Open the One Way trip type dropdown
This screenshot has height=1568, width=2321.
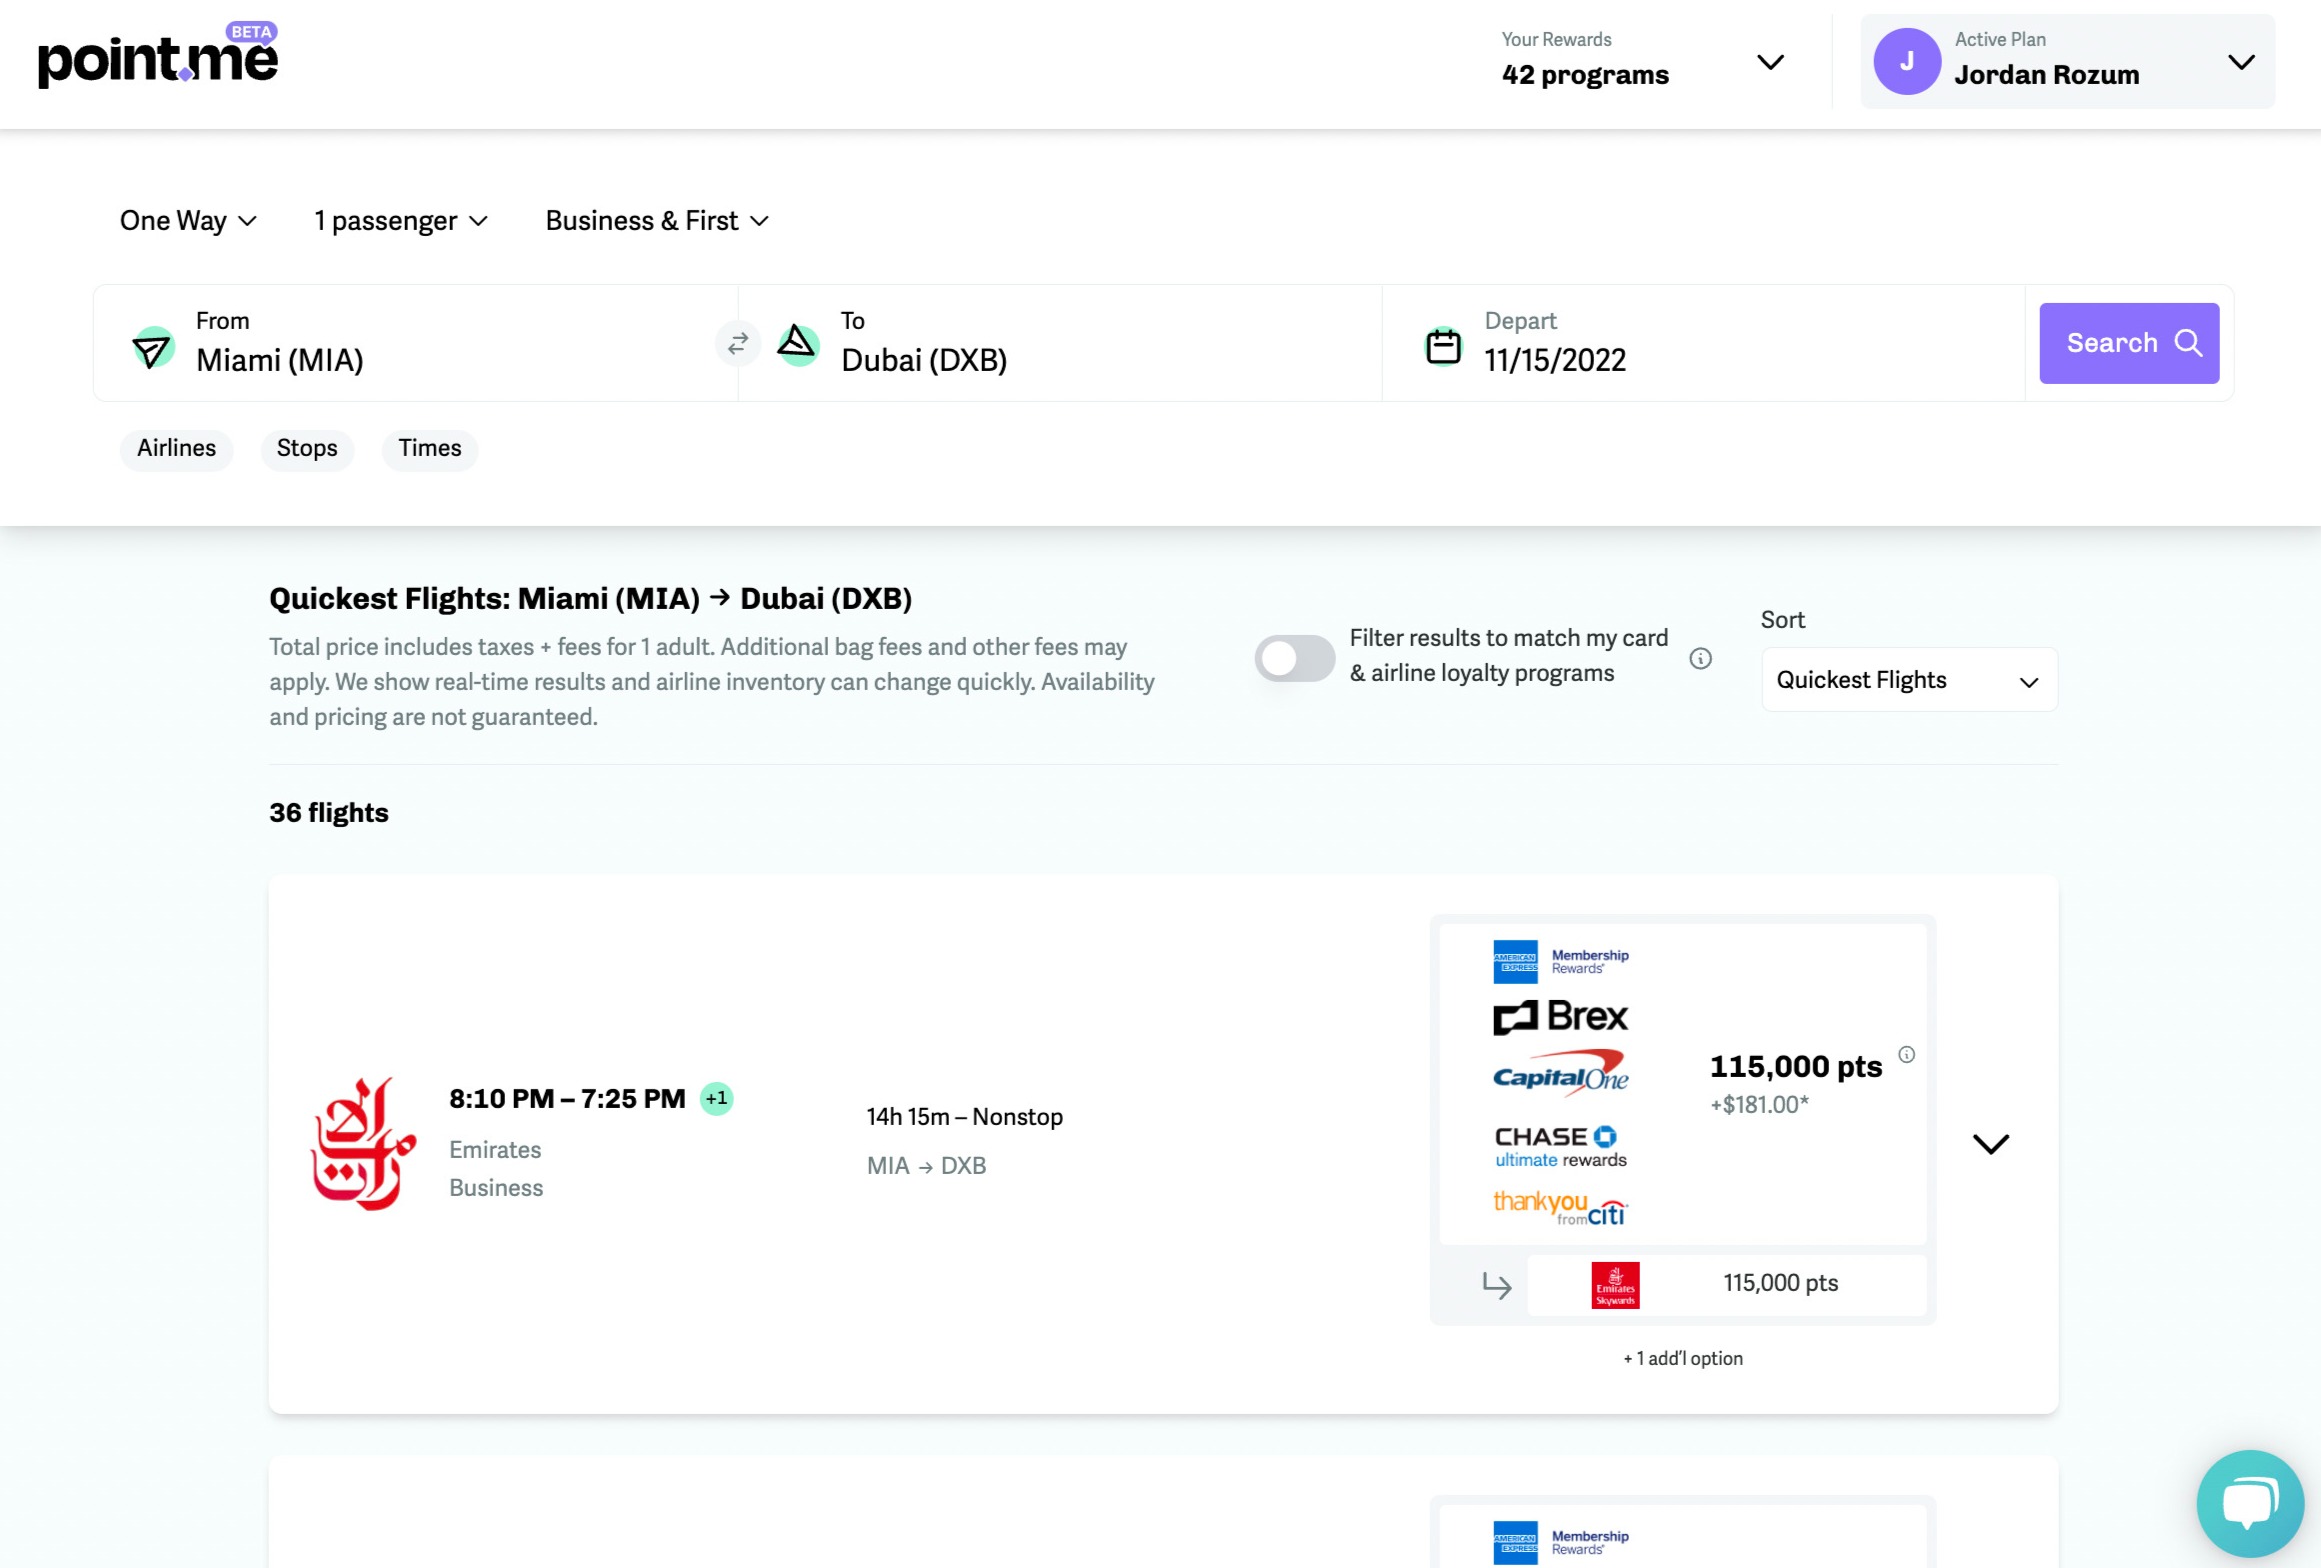point(188,220)
